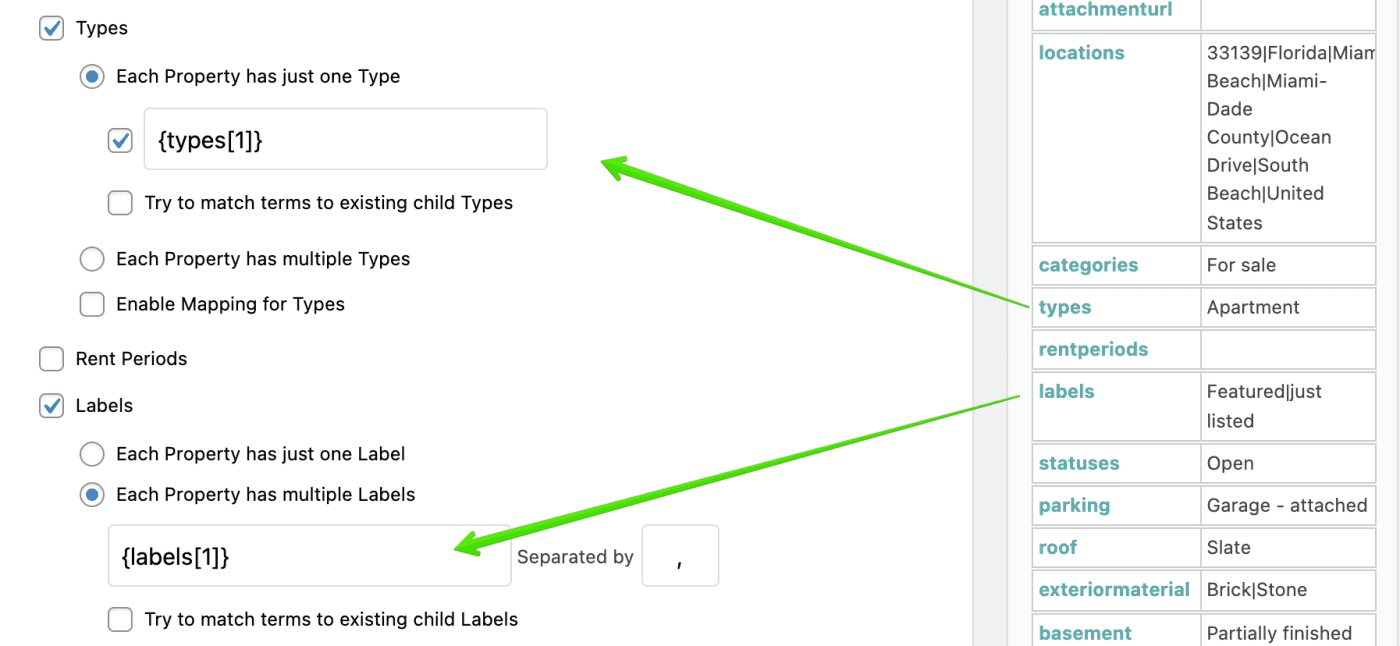Enable Mapping for Types checkbox
Image resolution: width=1400 pixels, height=646 pixels.
click(92, 304)
